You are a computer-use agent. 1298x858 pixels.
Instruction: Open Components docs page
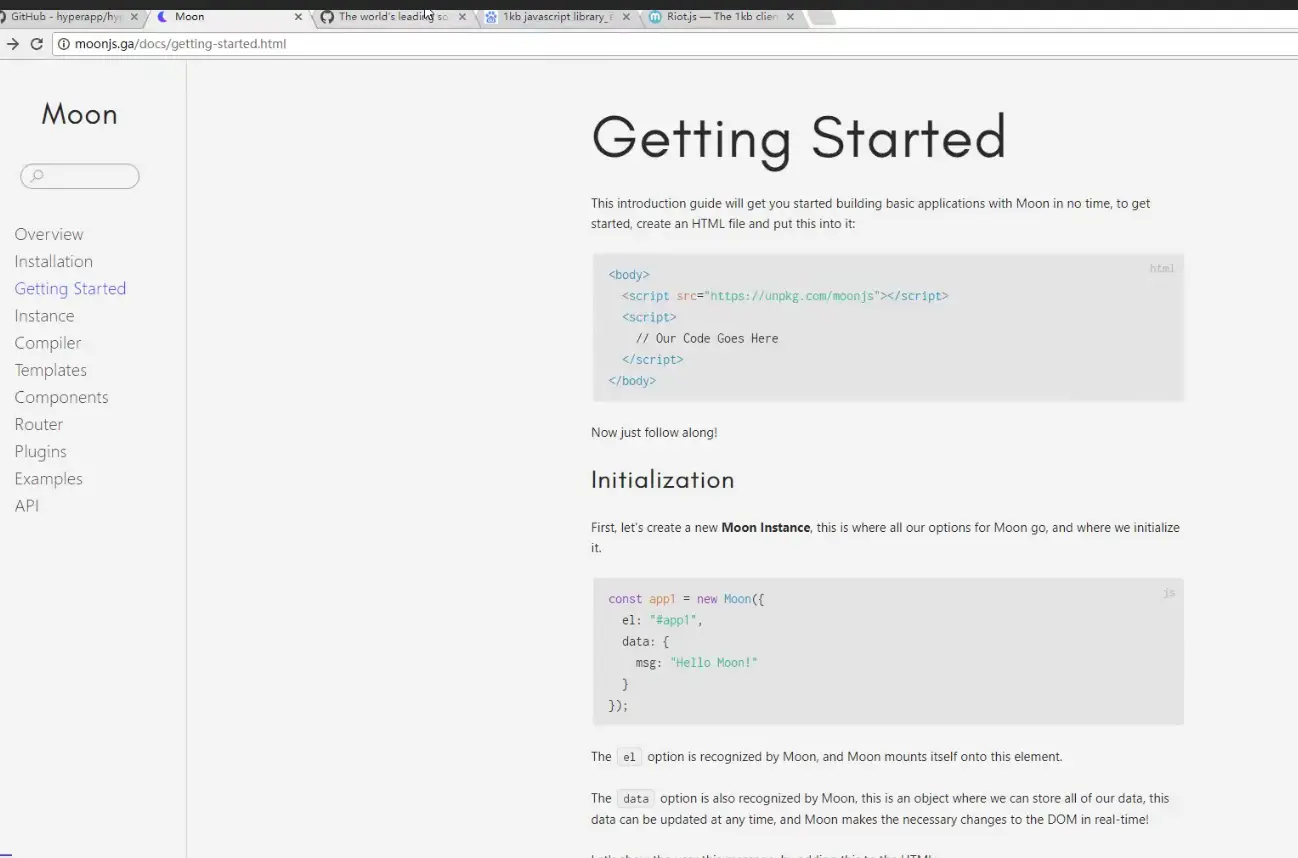point(61,397)
